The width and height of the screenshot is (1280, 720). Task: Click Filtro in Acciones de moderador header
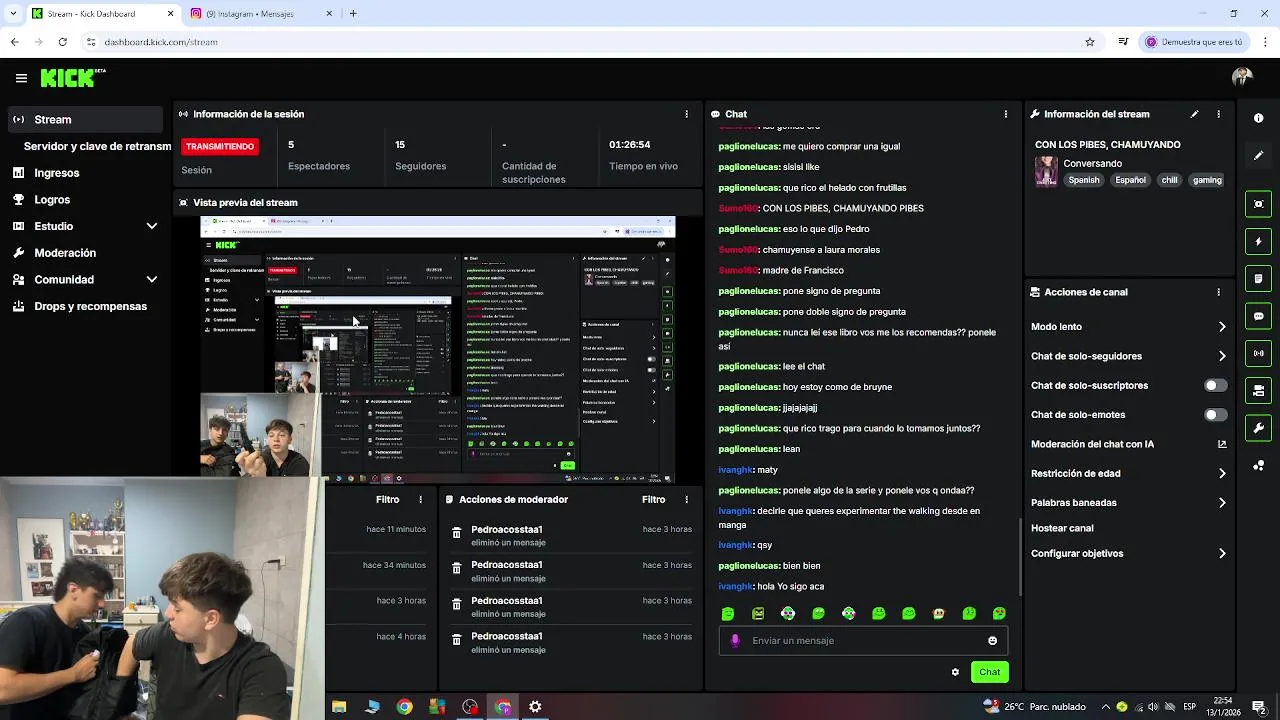pyautogui.click(x=653, y=499)
